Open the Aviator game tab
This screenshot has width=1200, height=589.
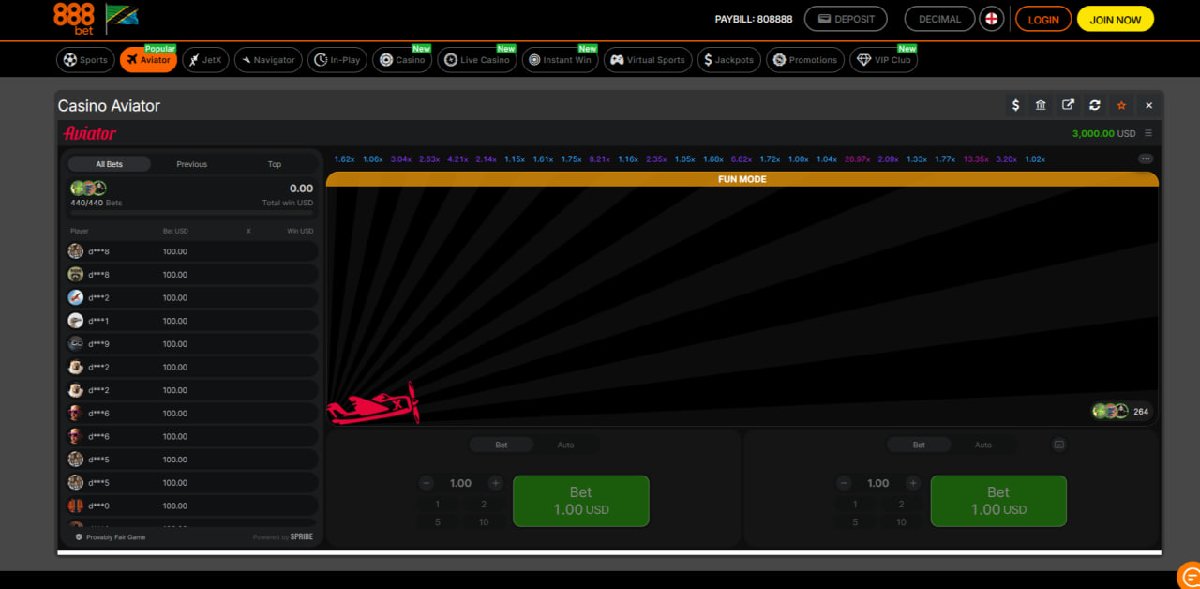(148, 60)
